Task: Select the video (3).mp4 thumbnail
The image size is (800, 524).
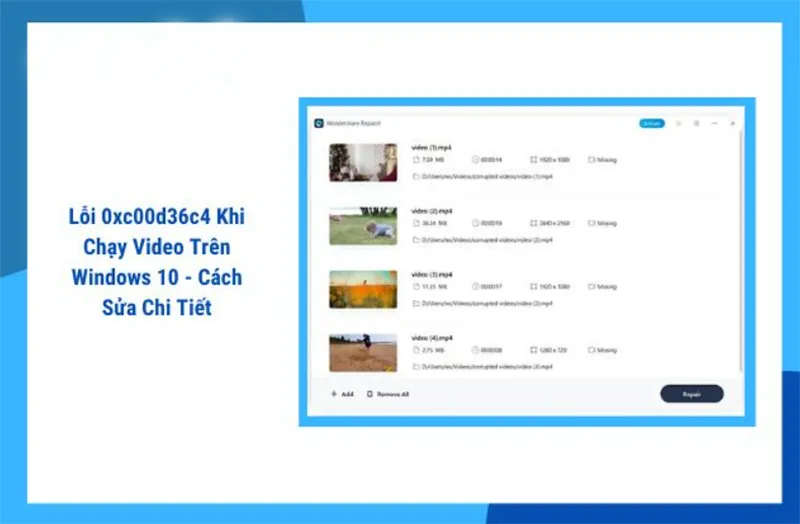Action: click(x=363, y=289)
